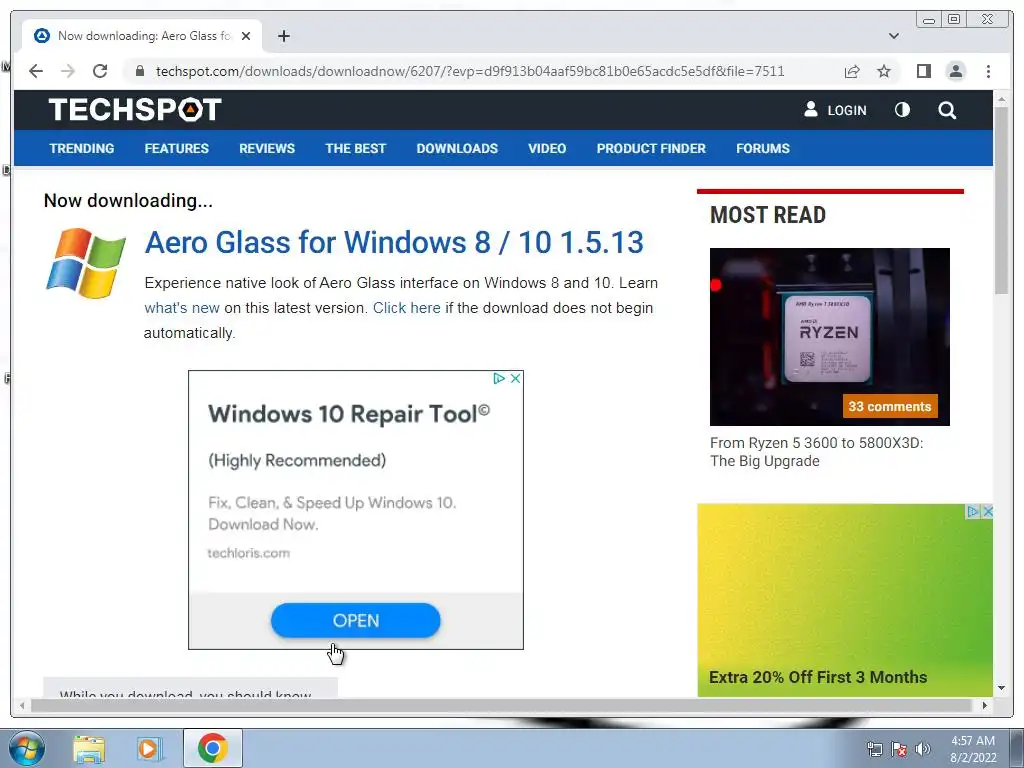This screenshot has height=768, width=1024.
Task: Click the AdChoices icon on the green banner ad
Action: [972, 511]
